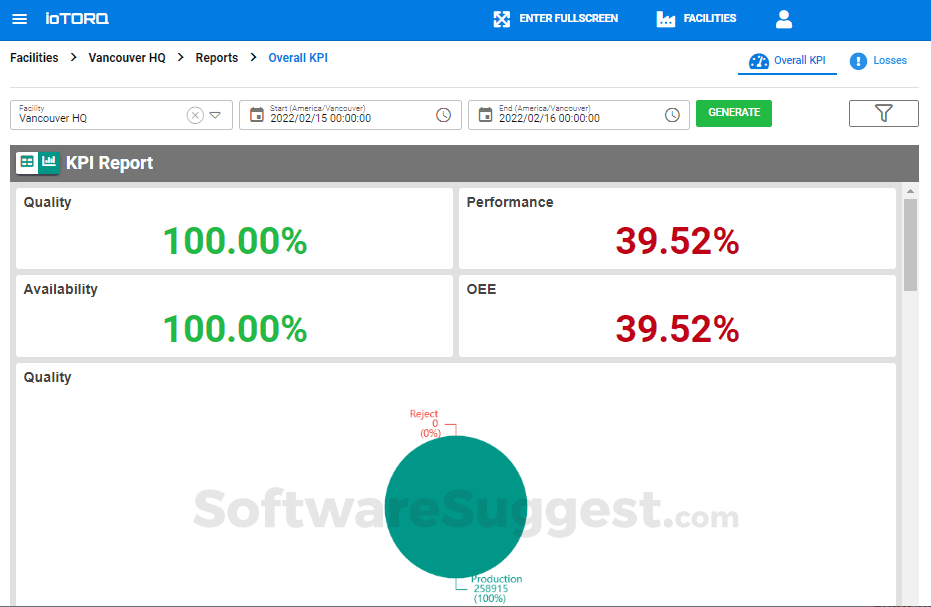Screen dimensions: 931x607
Task: Switch to the Losses tab
Action: click(878, 60)
